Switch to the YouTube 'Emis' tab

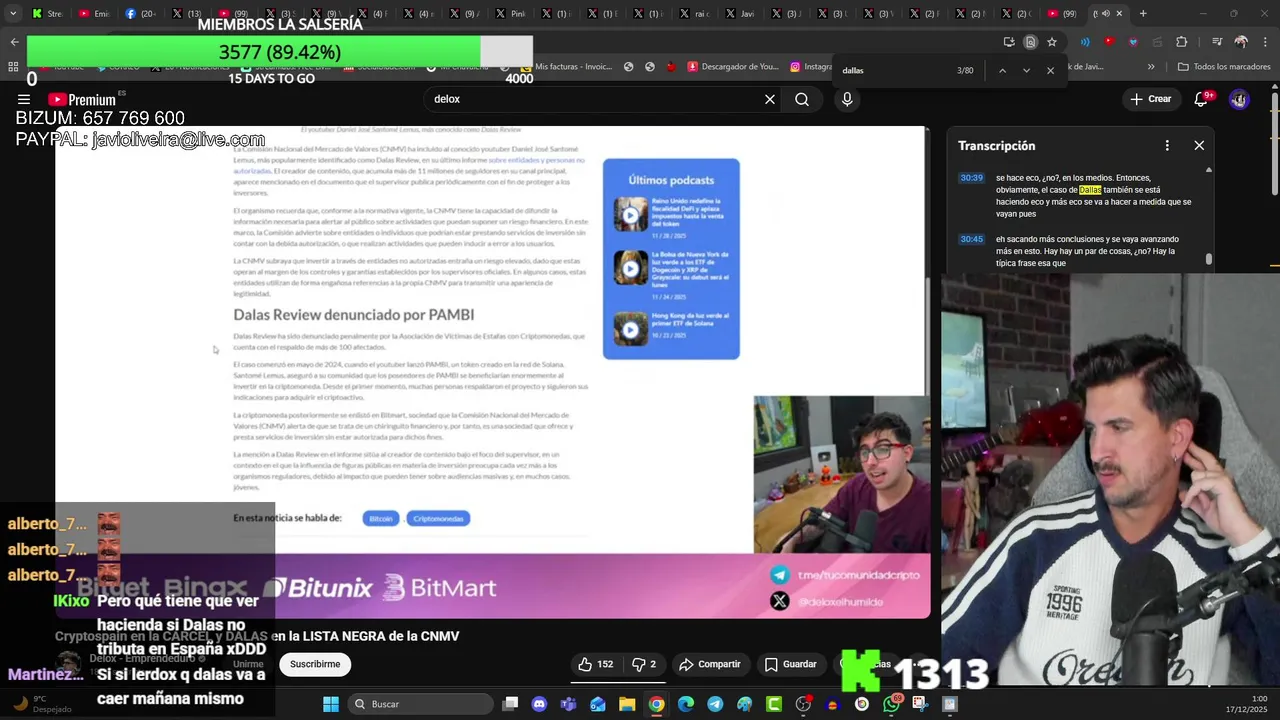click(94, 14)
